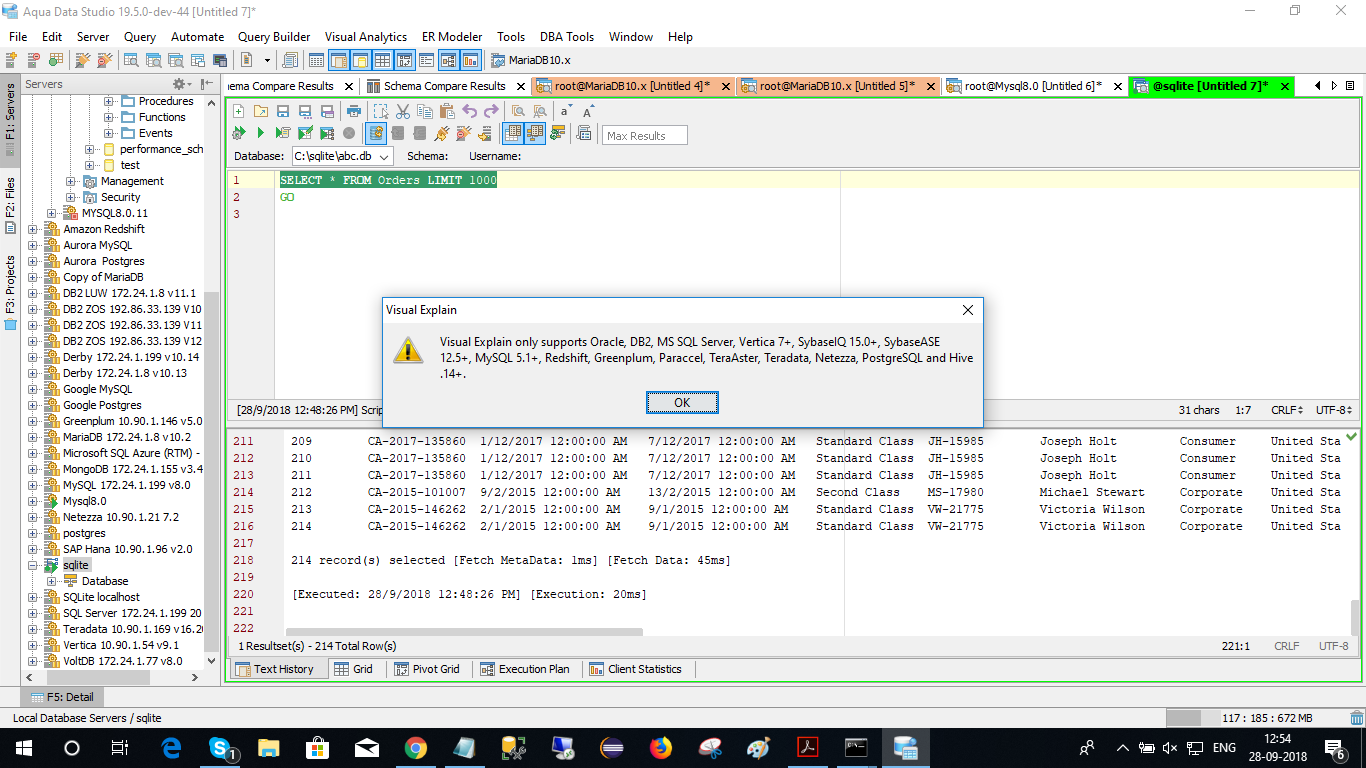Click the memory usage bar in status bar
Viewport: 1366px width, 768px height.
pyautogui.click(x=1258, y=718)
